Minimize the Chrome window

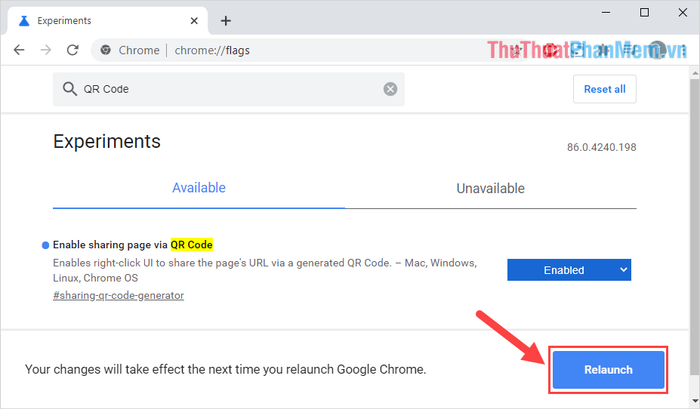606,13
